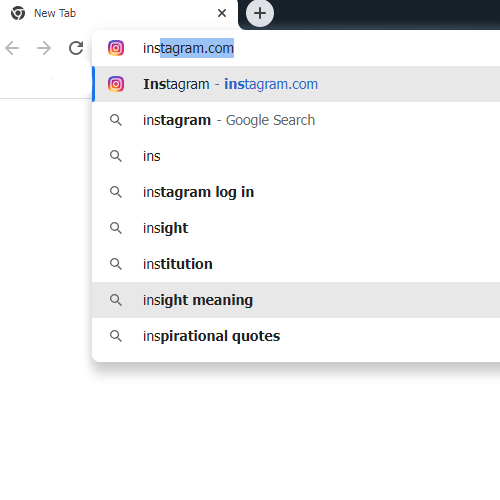Viewport: 500px width, 500px height.
Task: Click the Instagram icon in address bar
Action: pyautogui.click(x=116, y=48)
